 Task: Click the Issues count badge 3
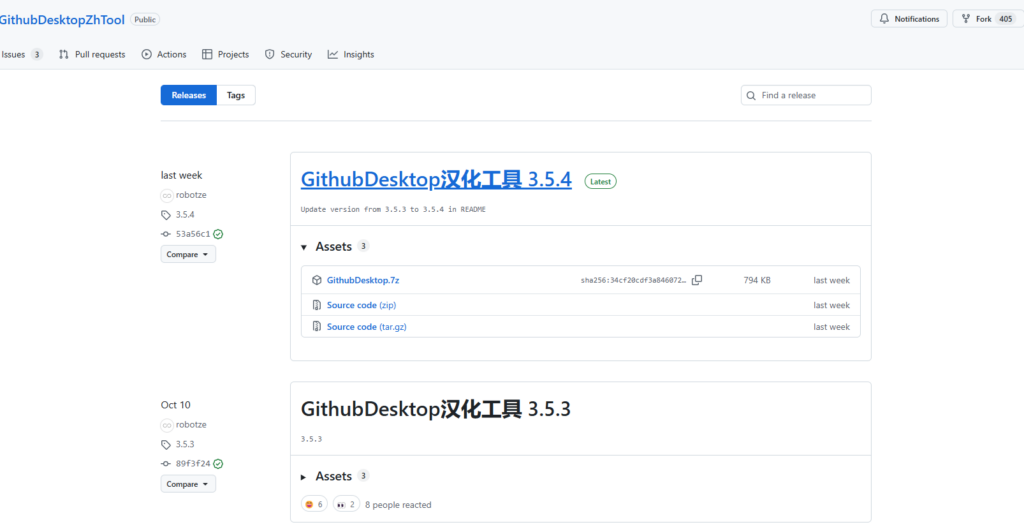(x=37, y=54)
